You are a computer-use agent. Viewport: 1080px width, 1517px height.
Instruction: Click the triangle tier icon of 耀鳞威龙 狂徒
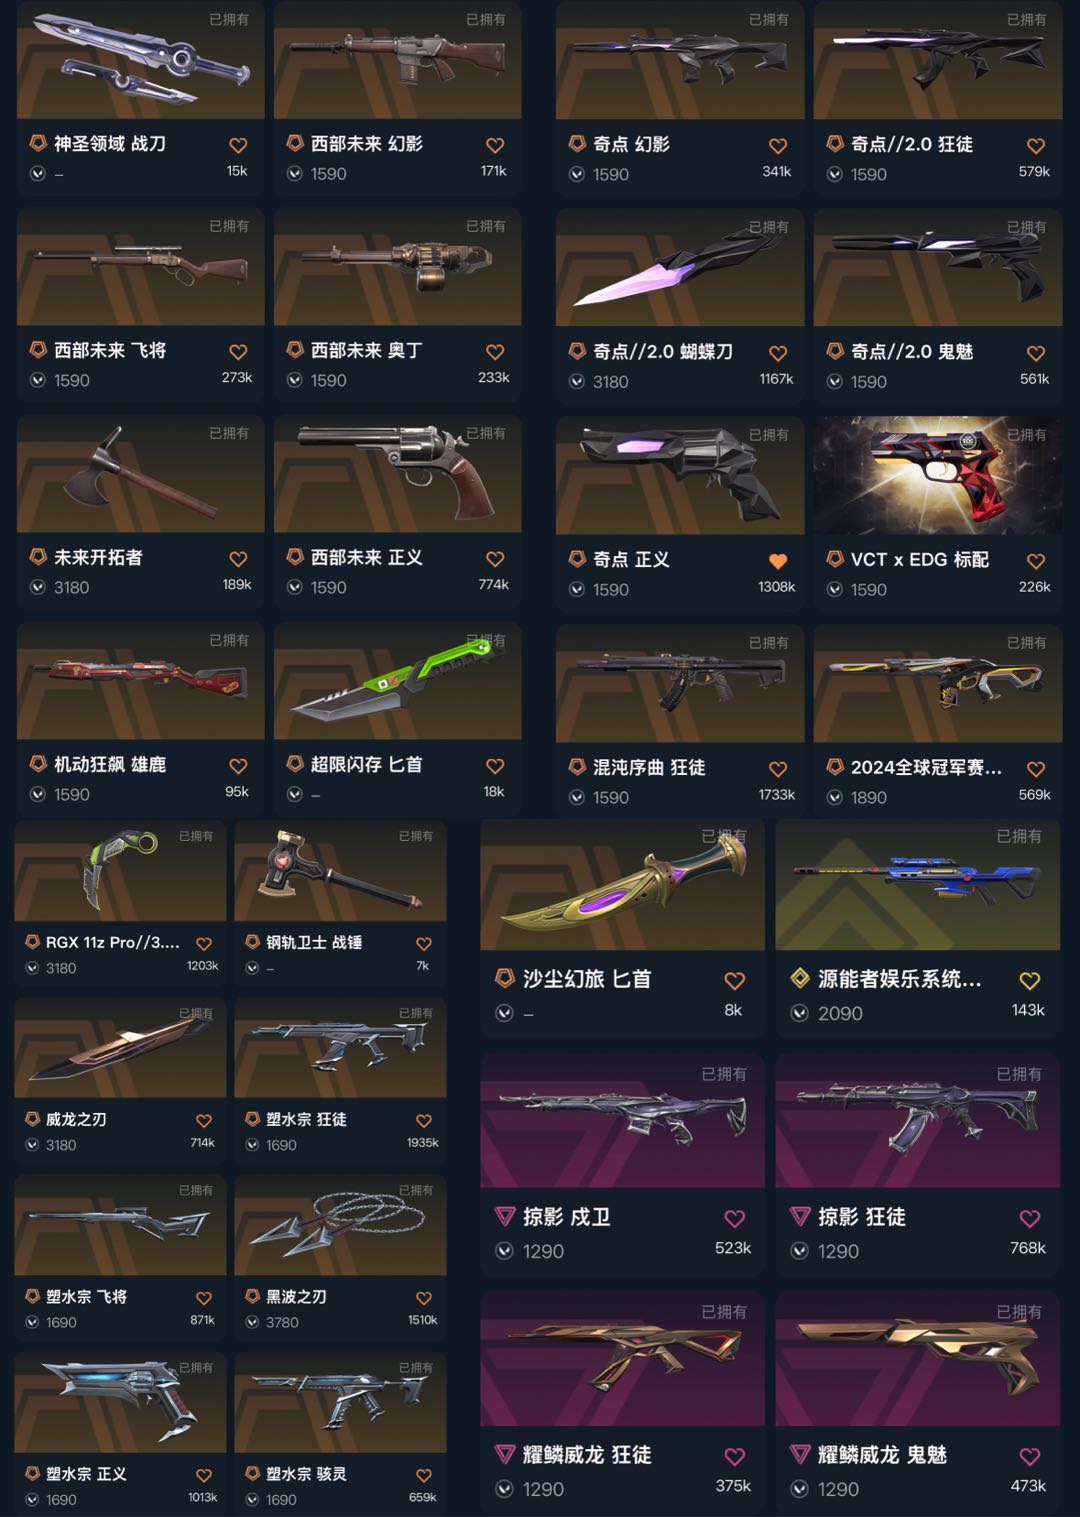505,1454
